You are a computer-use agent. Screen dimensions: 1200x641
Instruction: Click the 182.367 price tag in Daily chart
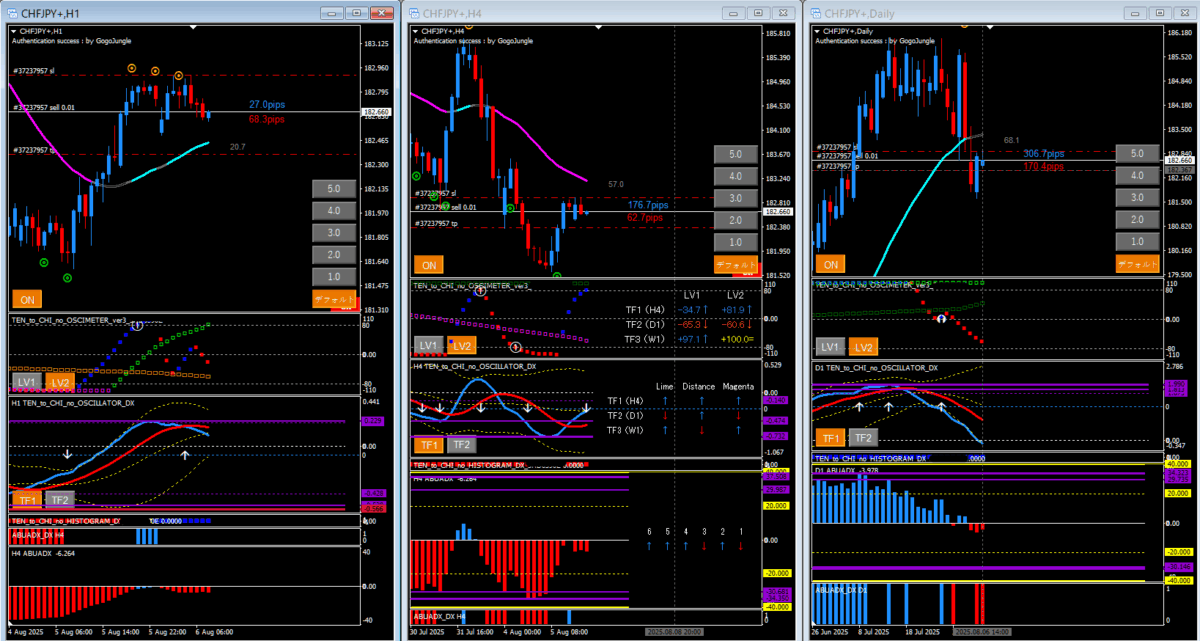[1181, 169]
